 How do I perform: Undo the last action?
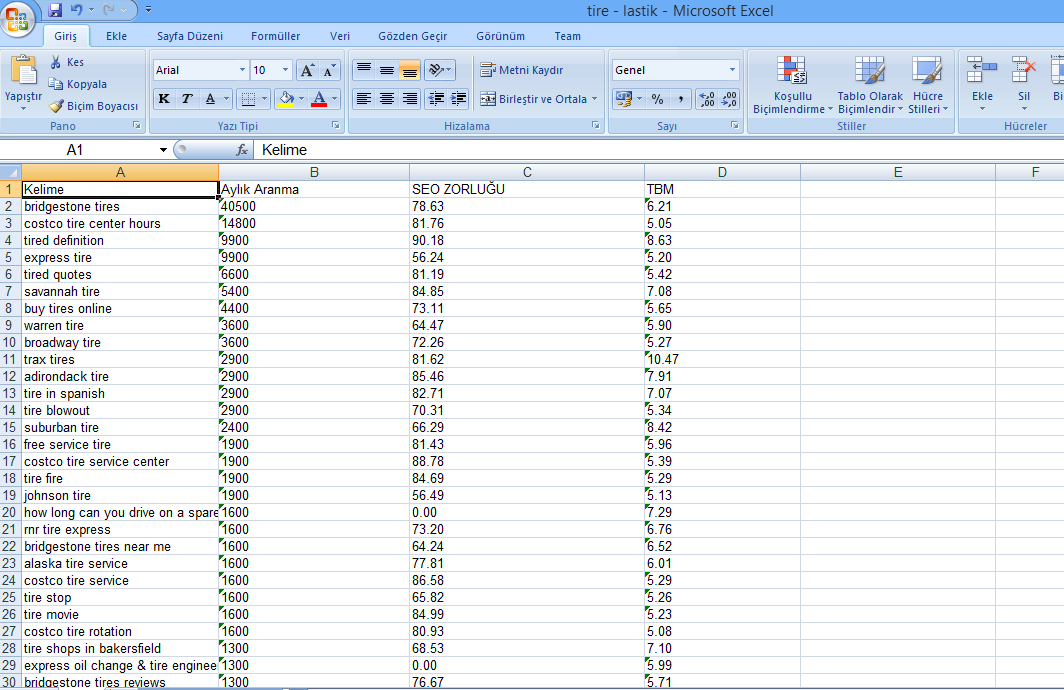pos(77,10)
